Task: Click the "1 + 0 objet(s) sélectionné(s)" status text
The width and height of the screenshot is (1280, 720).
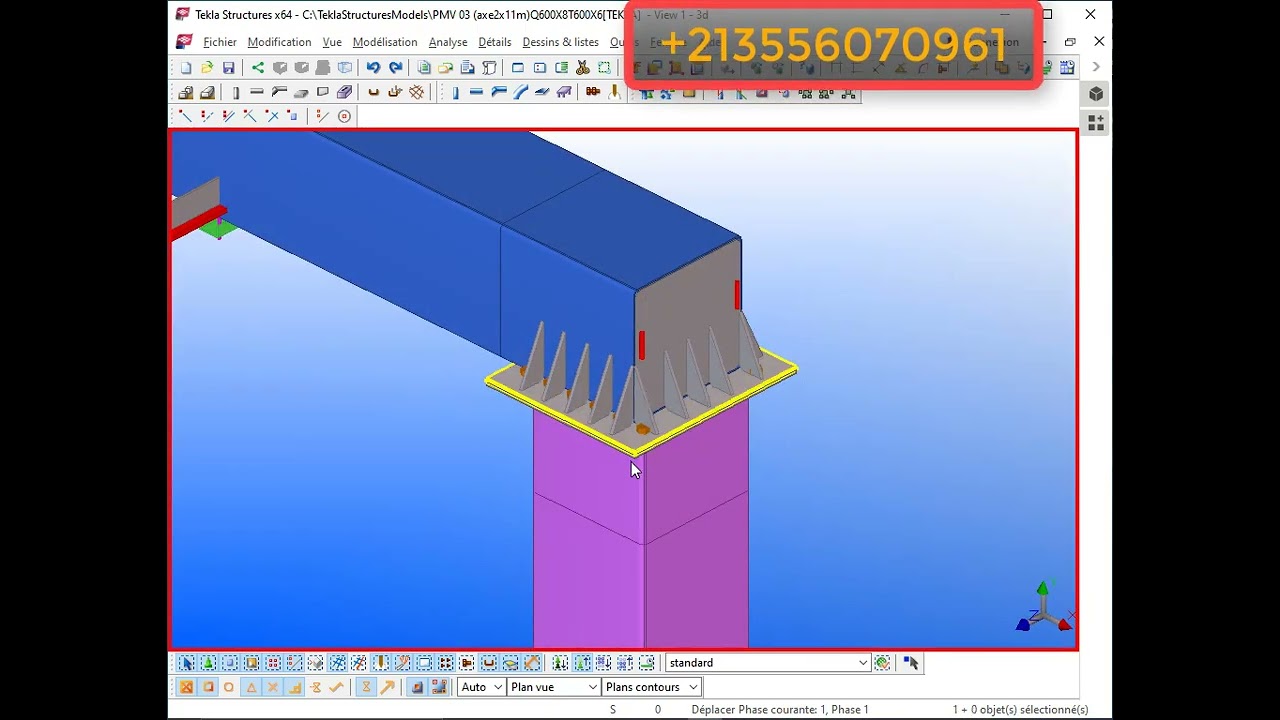Action: coord(1020,709)
